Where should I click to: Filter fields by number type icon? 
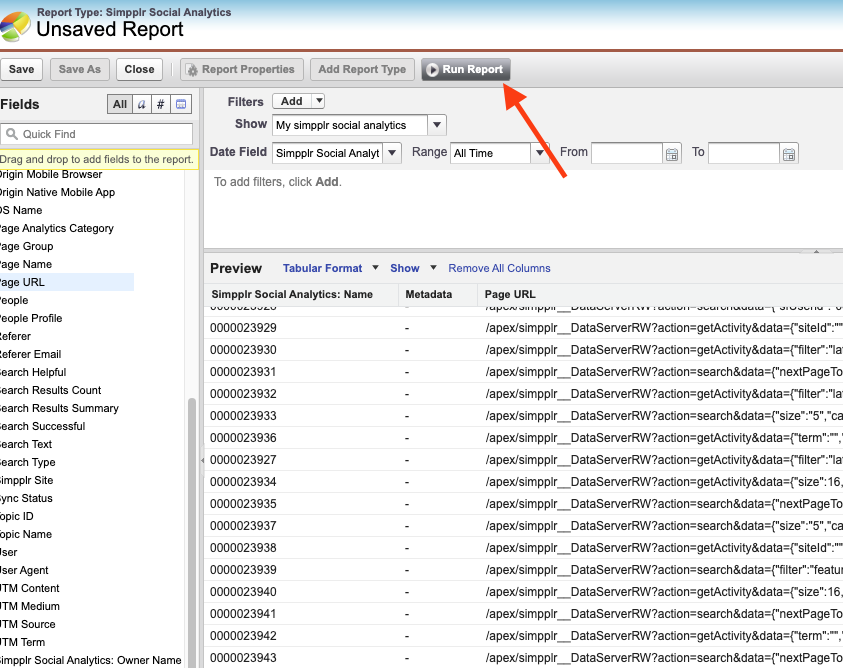pos(160,104)
